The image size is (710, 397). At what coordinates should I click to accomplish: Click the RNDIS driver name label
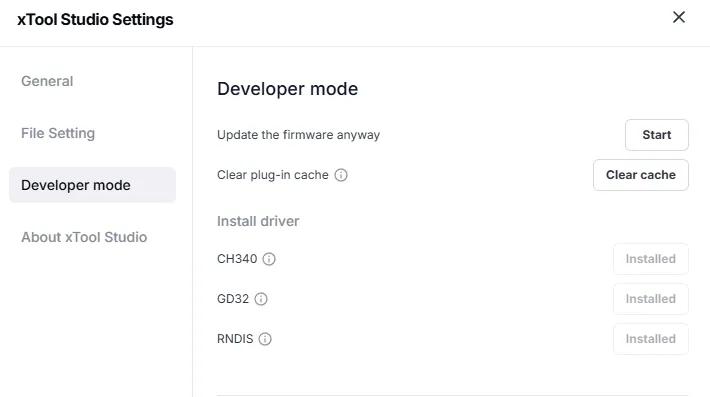(235, 339)
